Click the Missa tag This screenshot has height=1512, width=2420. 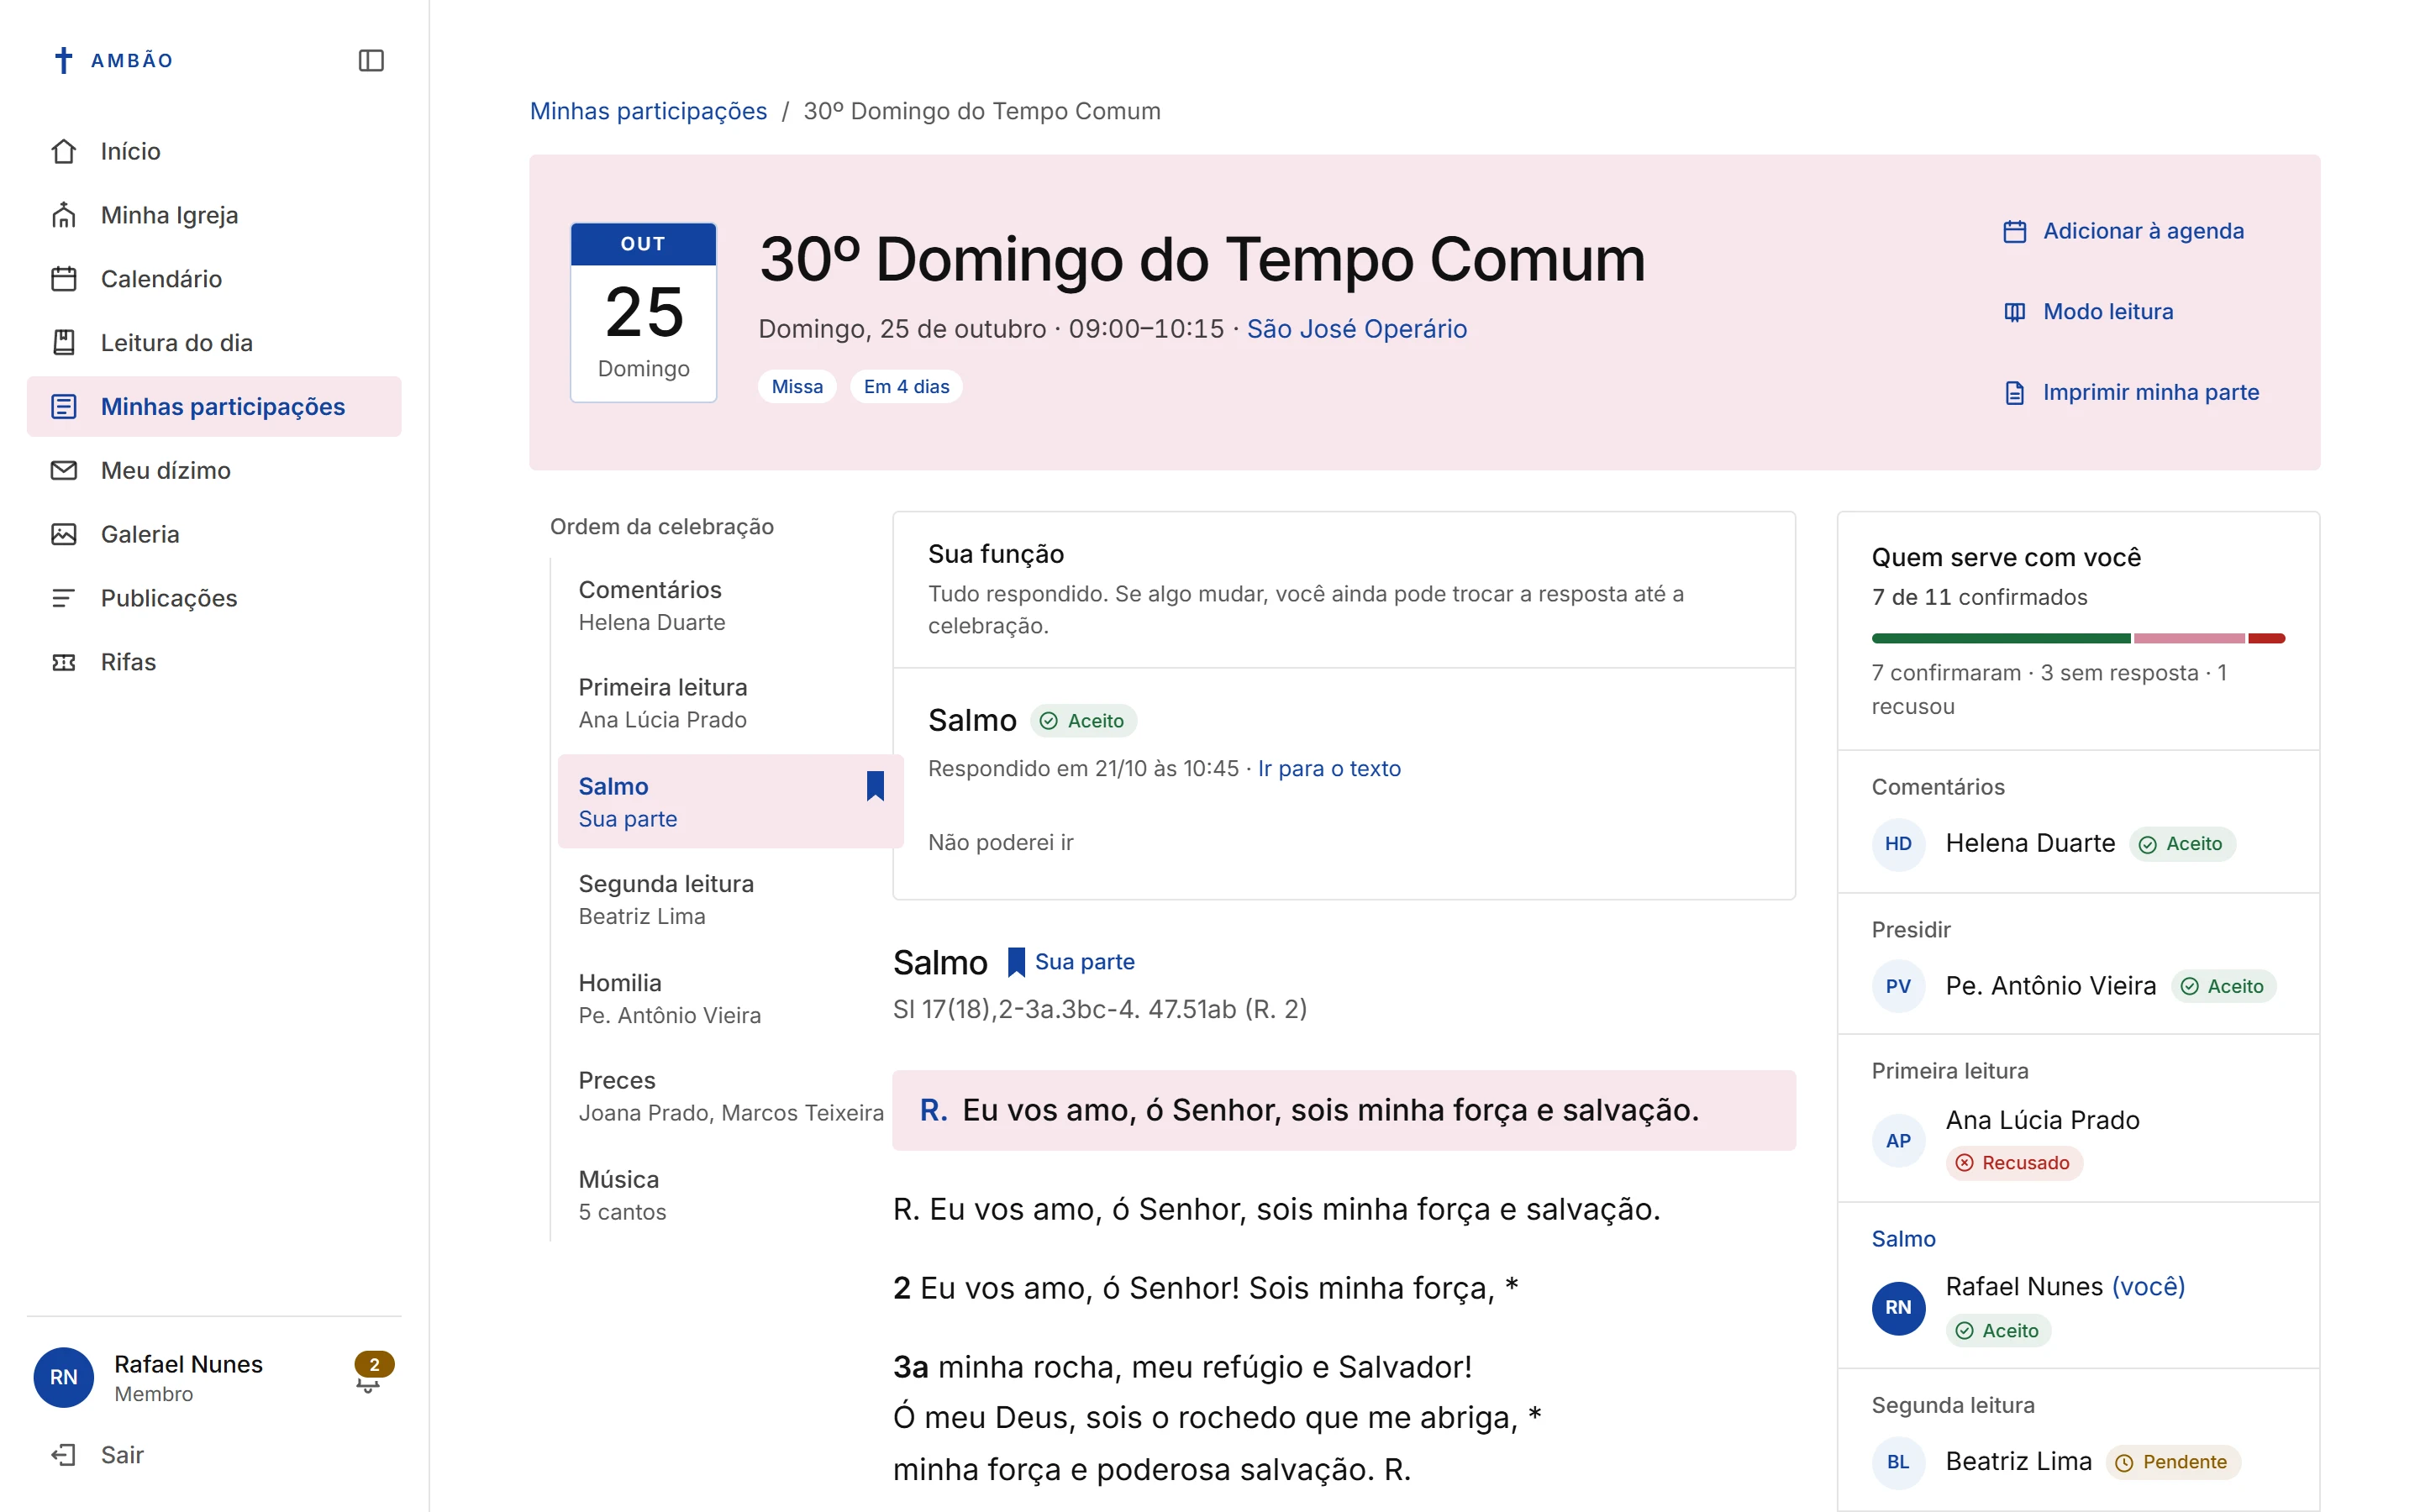[797, 387]
